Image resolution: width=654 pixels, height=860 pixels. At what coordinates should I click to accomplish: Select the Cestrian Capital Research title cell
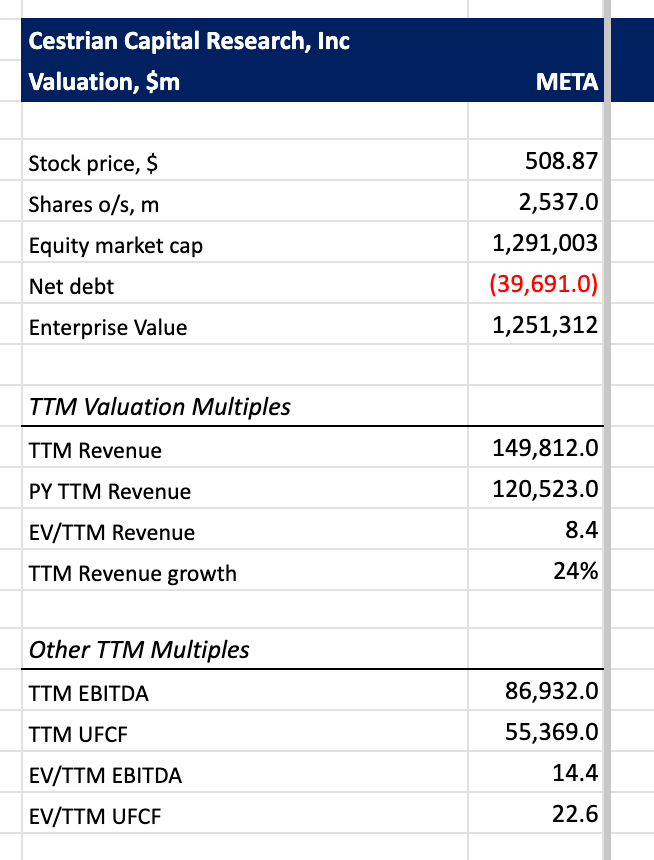pos(245,40)
